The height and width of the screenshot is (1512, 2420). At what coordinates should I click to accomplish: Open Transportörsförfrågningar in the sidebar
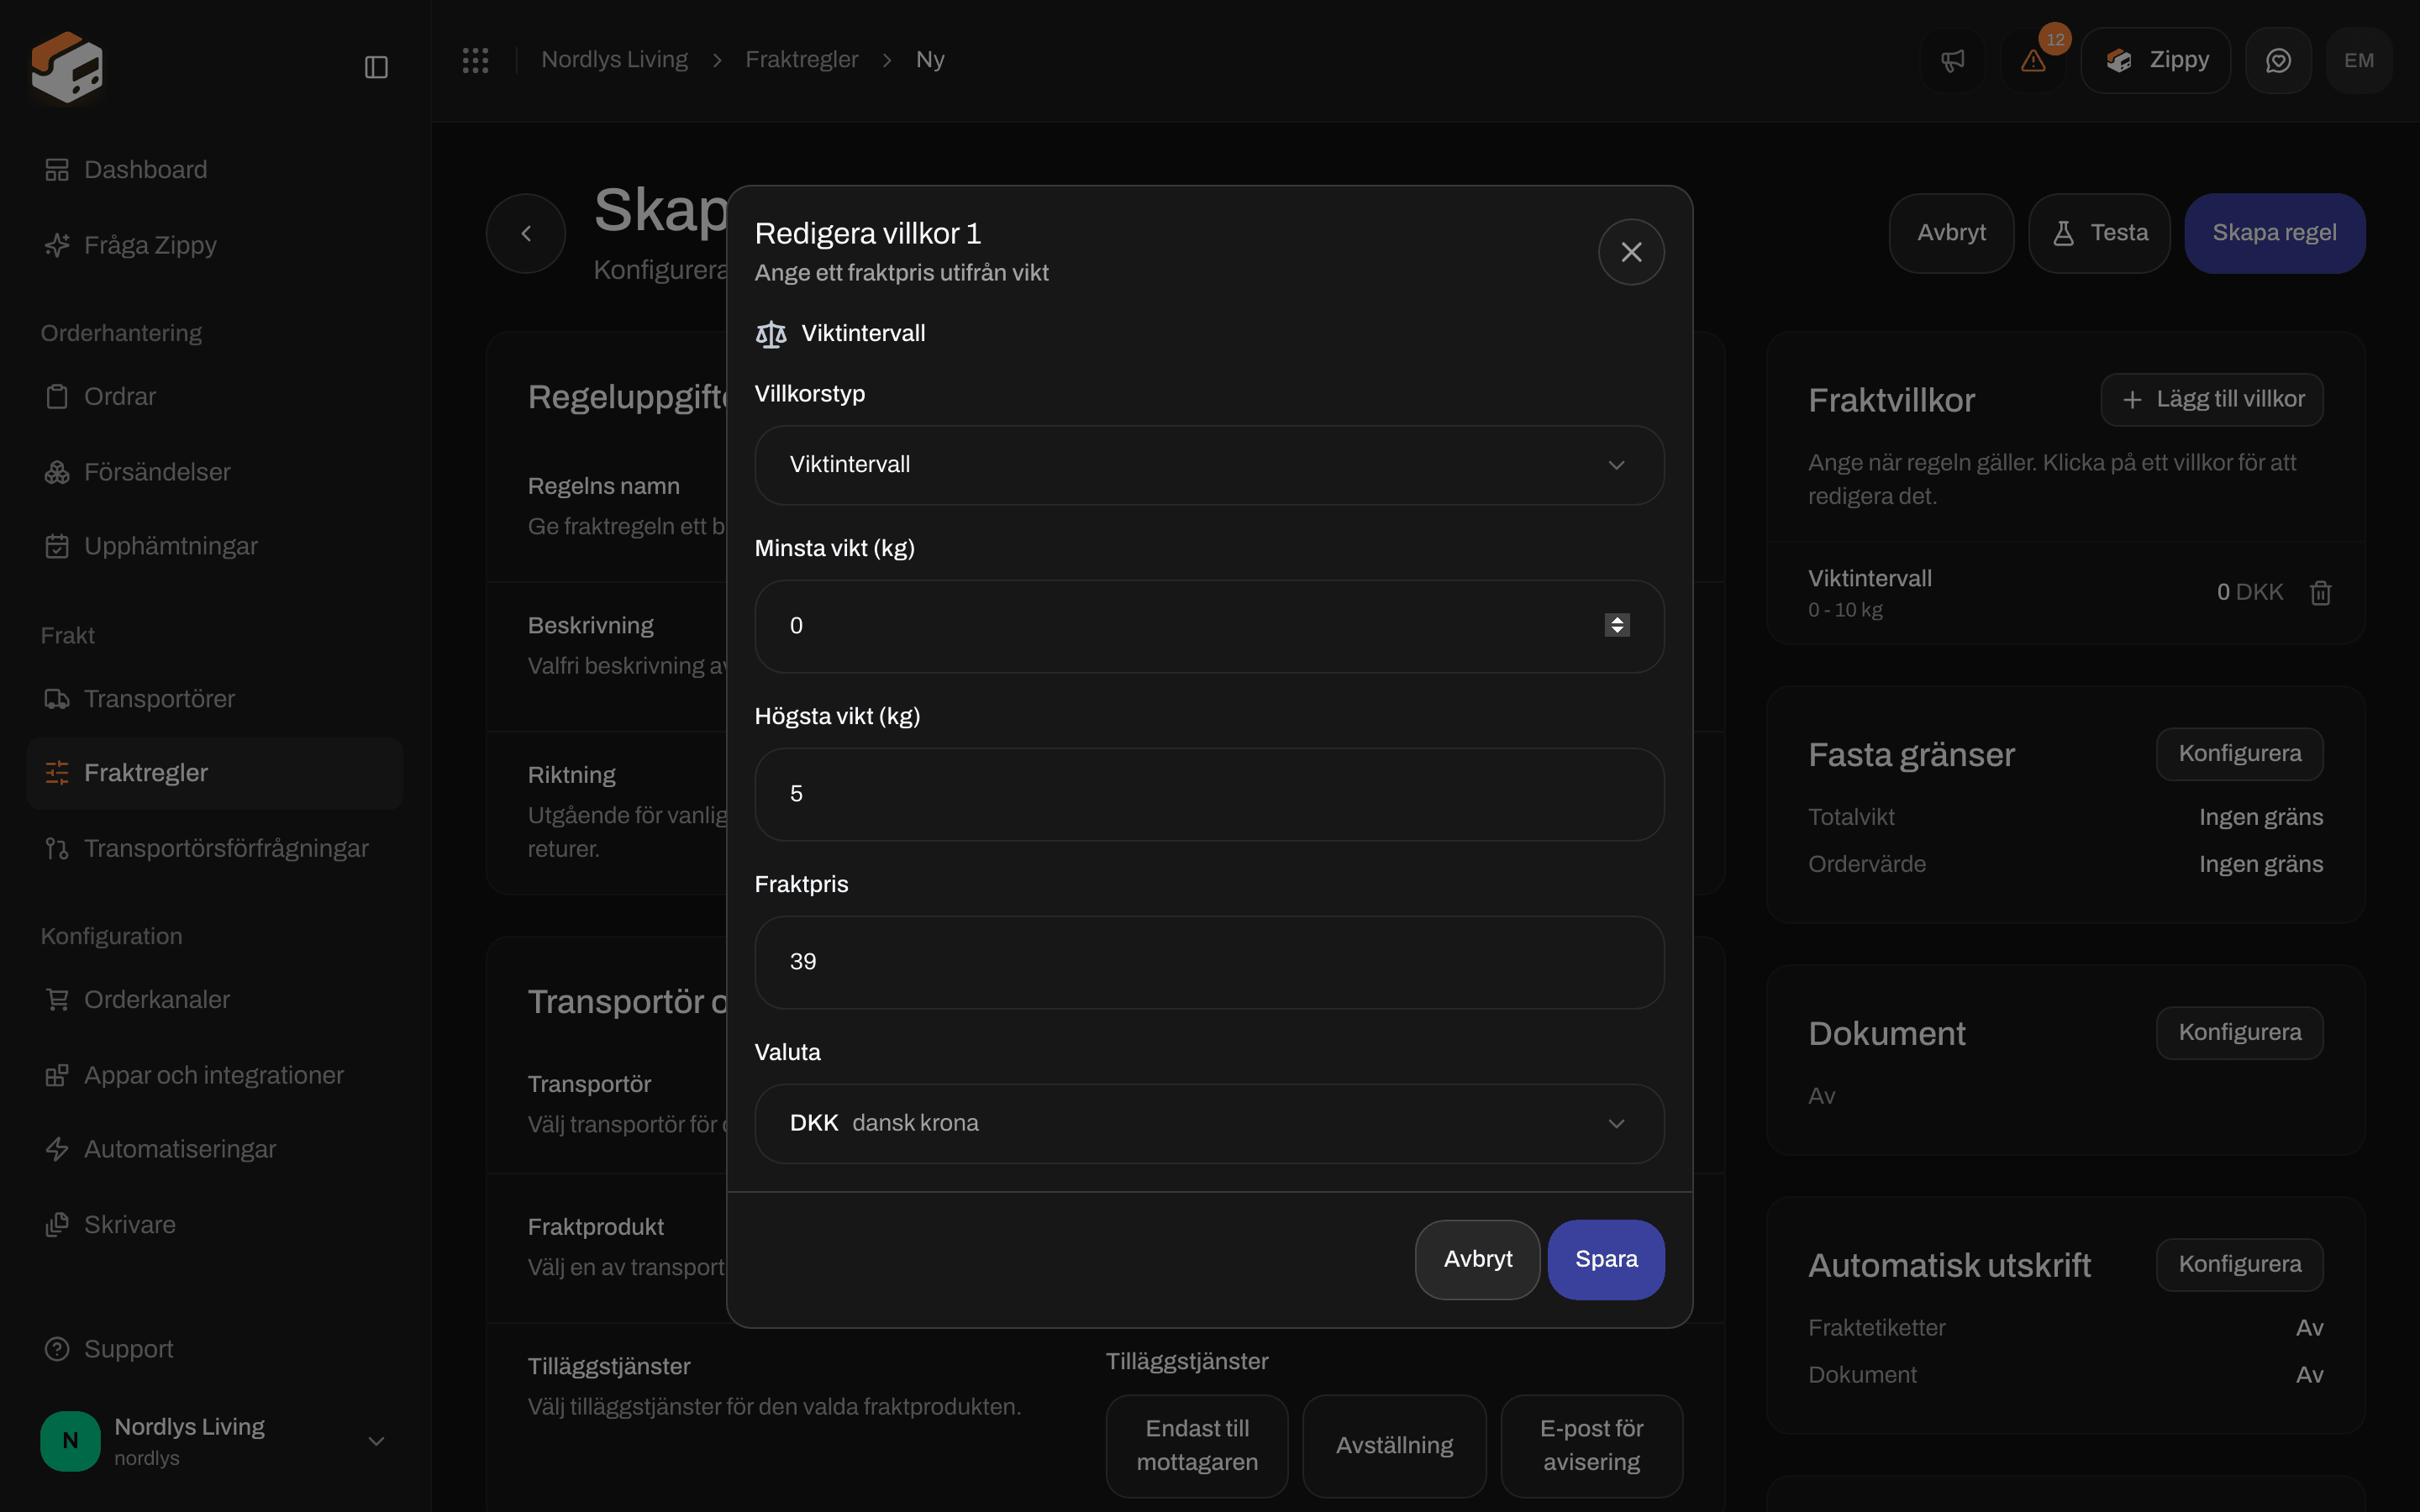[x=215, y=848]
